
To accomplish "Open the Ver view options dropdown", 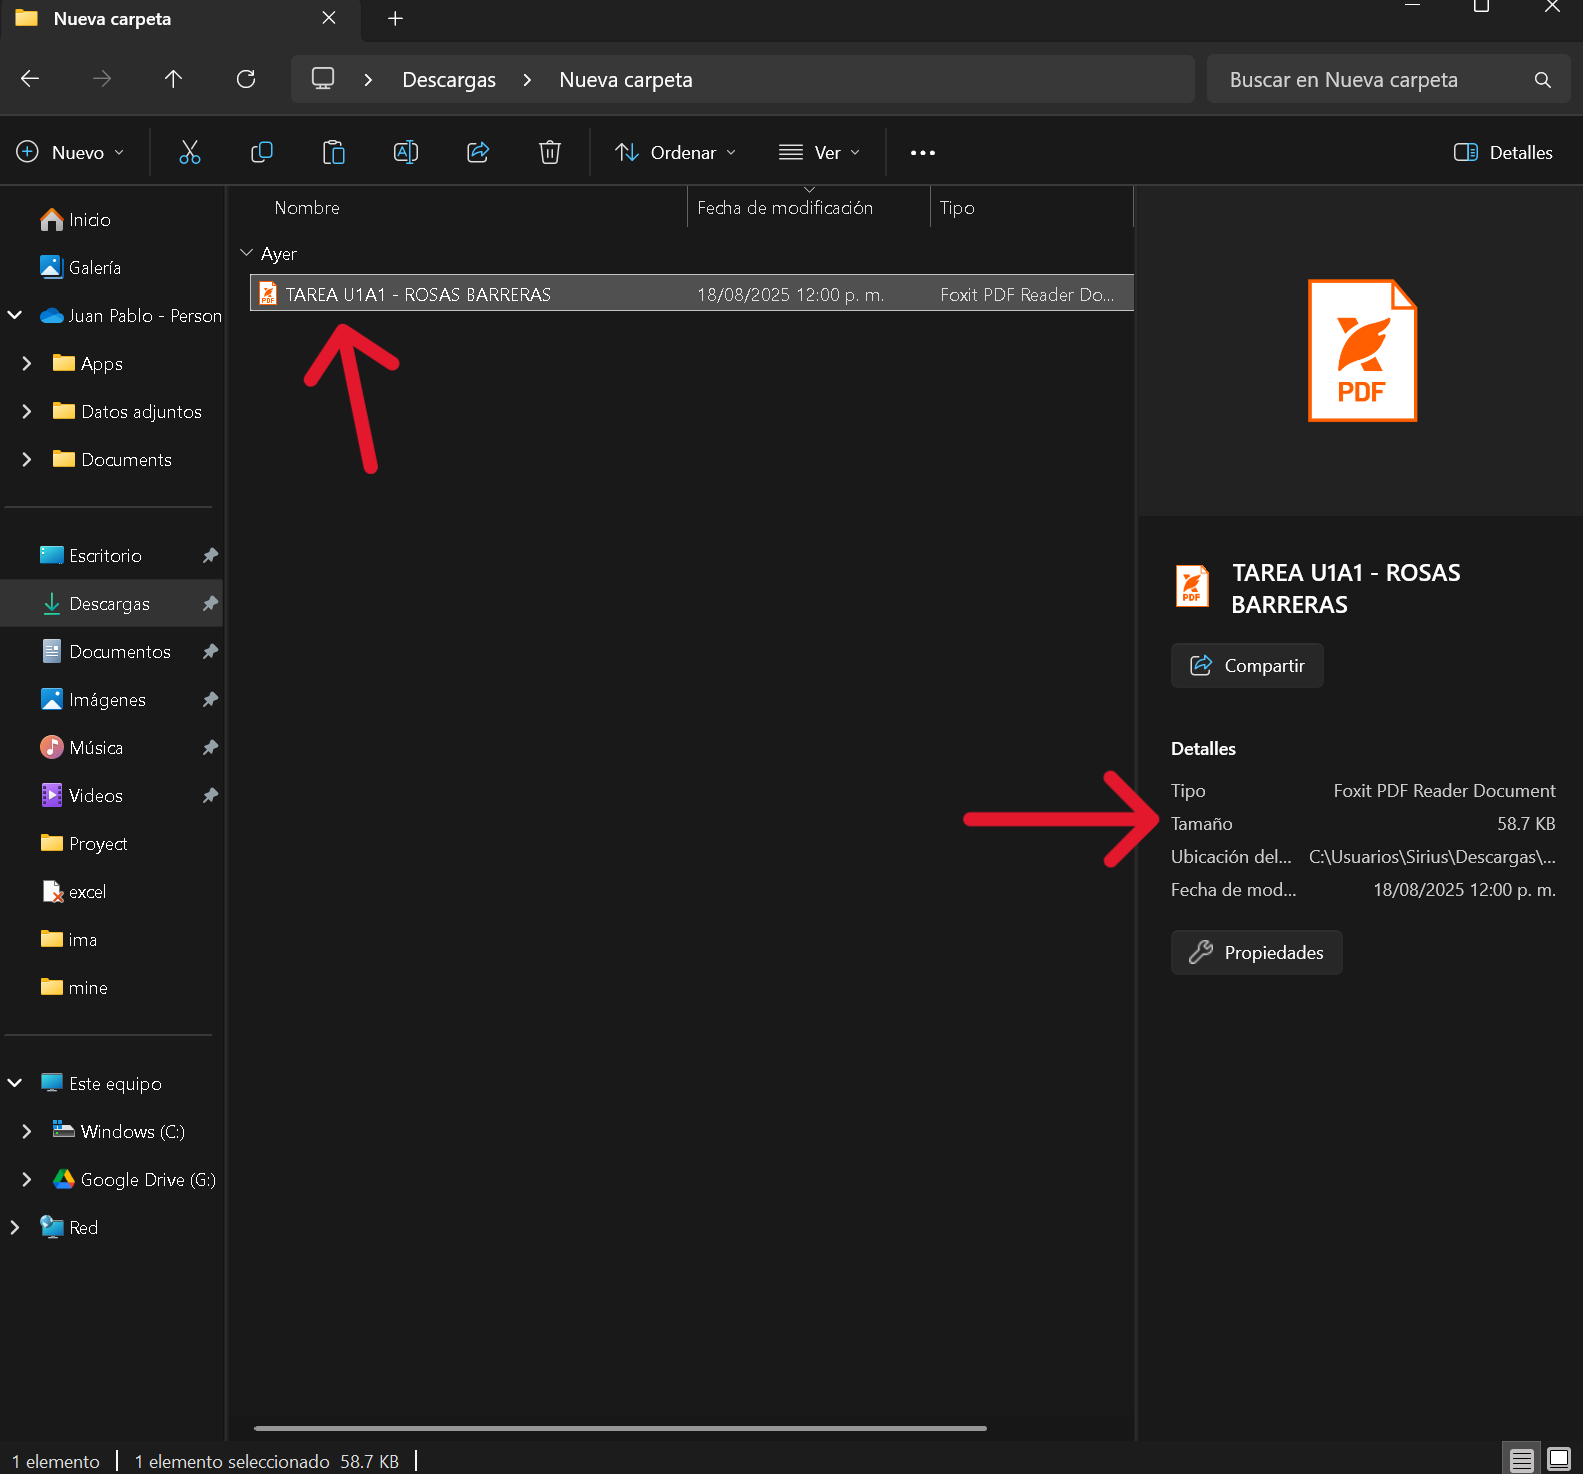I will pos(819,153).
